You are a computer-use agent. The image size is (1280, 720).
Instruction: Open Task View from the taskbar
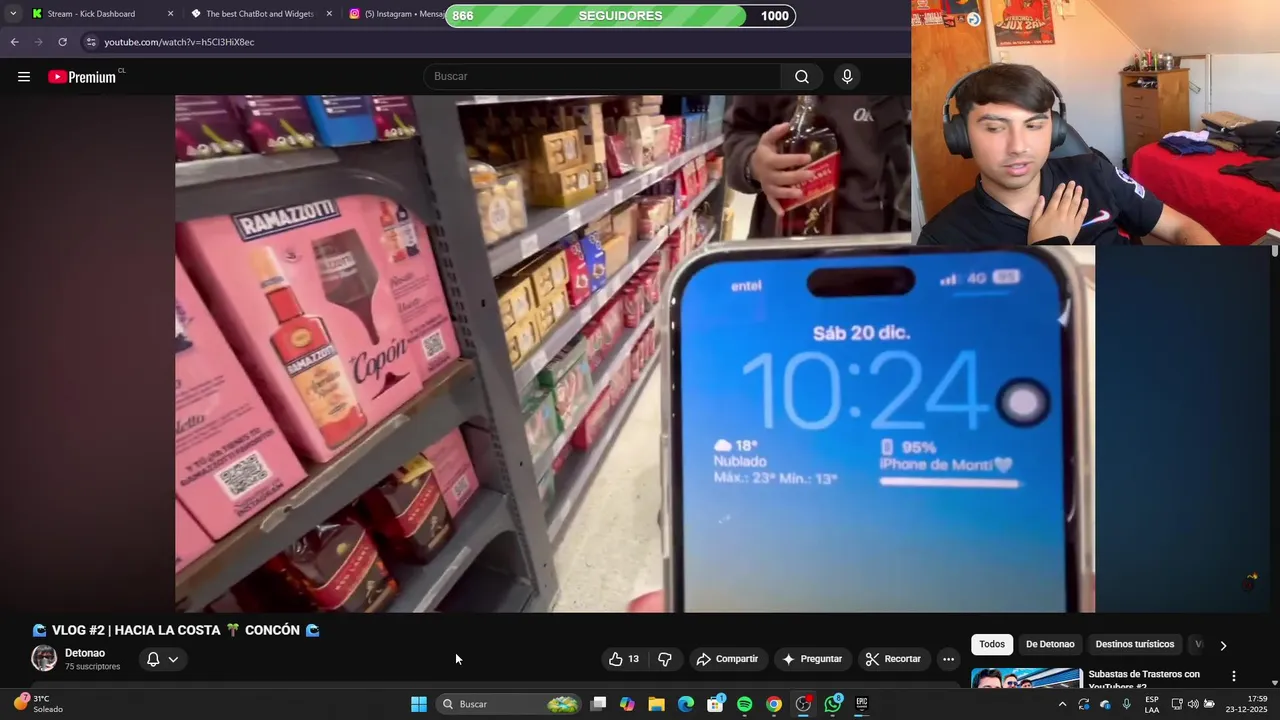tap(598, 704)
